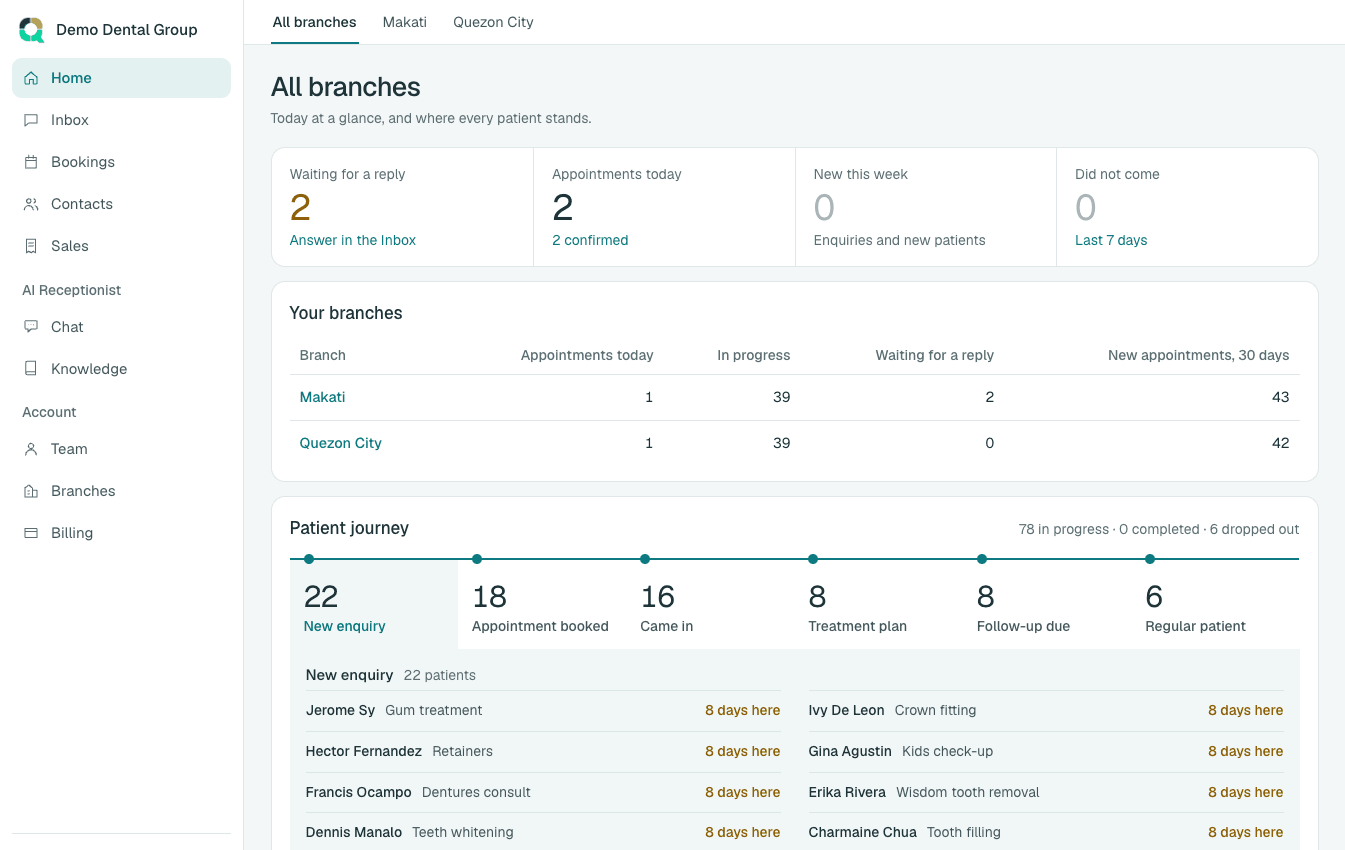This screenshot has height=850, width=1345.
Task: Open the Billing page
Action: tap(121, 533)
